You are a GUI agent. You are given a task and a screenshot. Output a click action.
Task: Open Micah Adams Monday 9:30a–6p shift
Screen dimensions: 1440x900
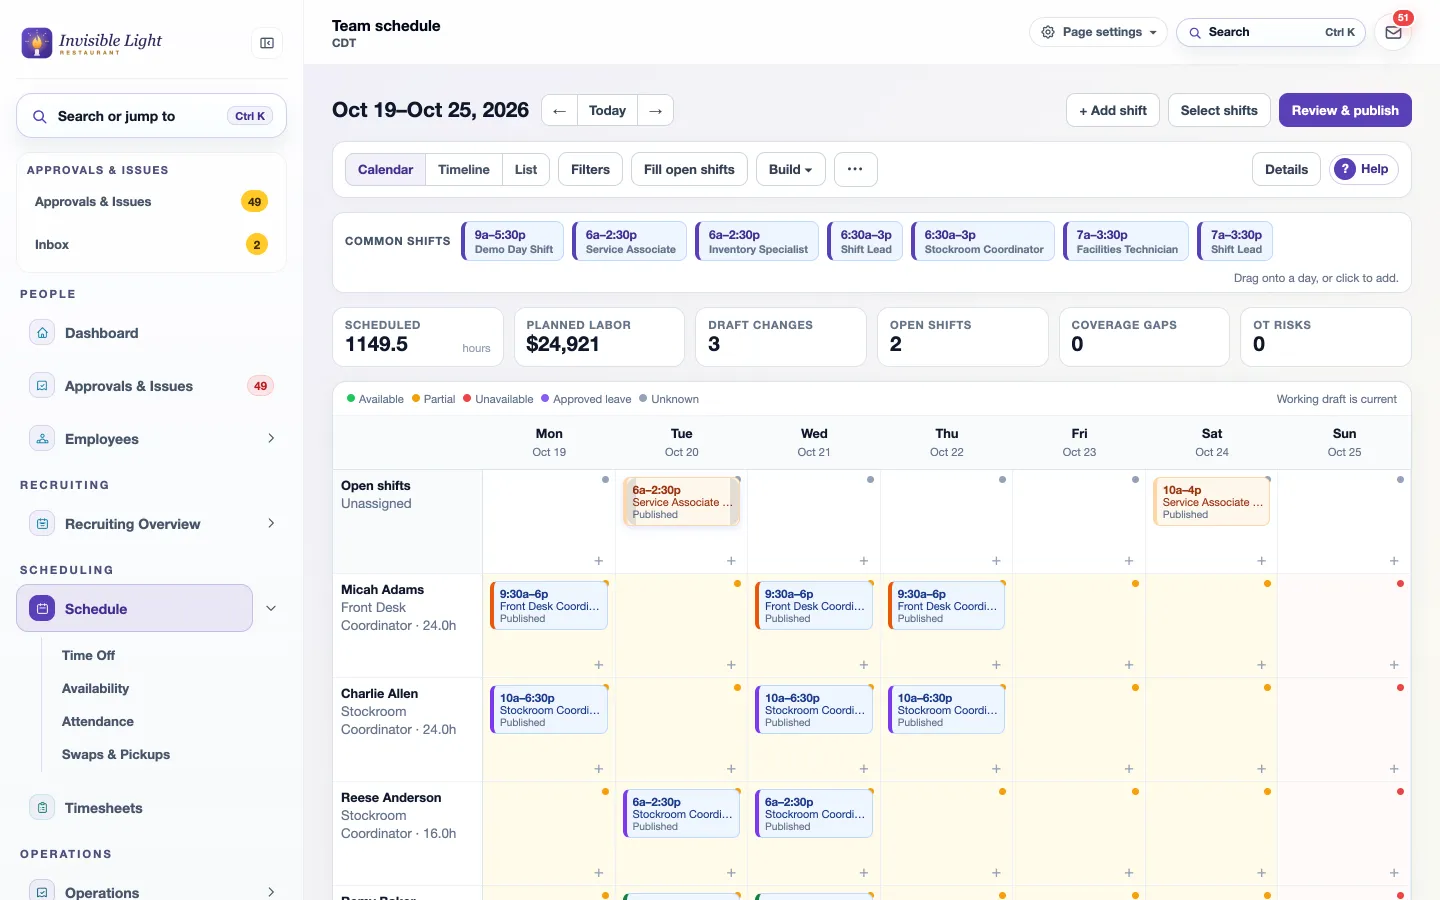548,605
